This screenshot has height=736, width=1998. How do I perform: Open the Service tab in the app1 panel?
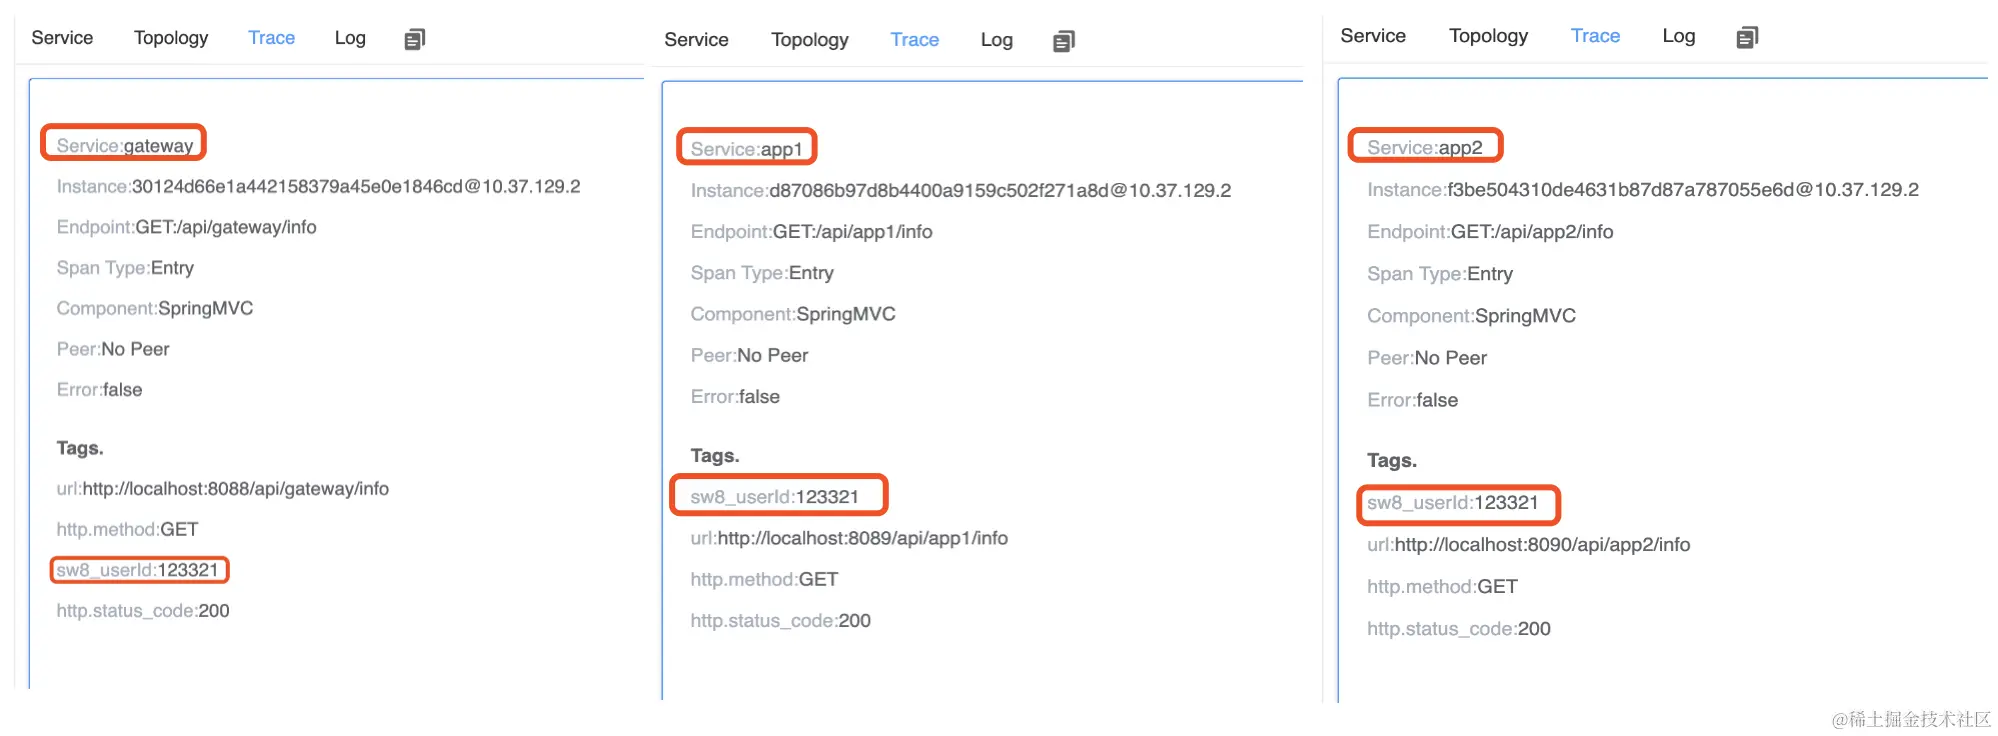pos(696,40)
